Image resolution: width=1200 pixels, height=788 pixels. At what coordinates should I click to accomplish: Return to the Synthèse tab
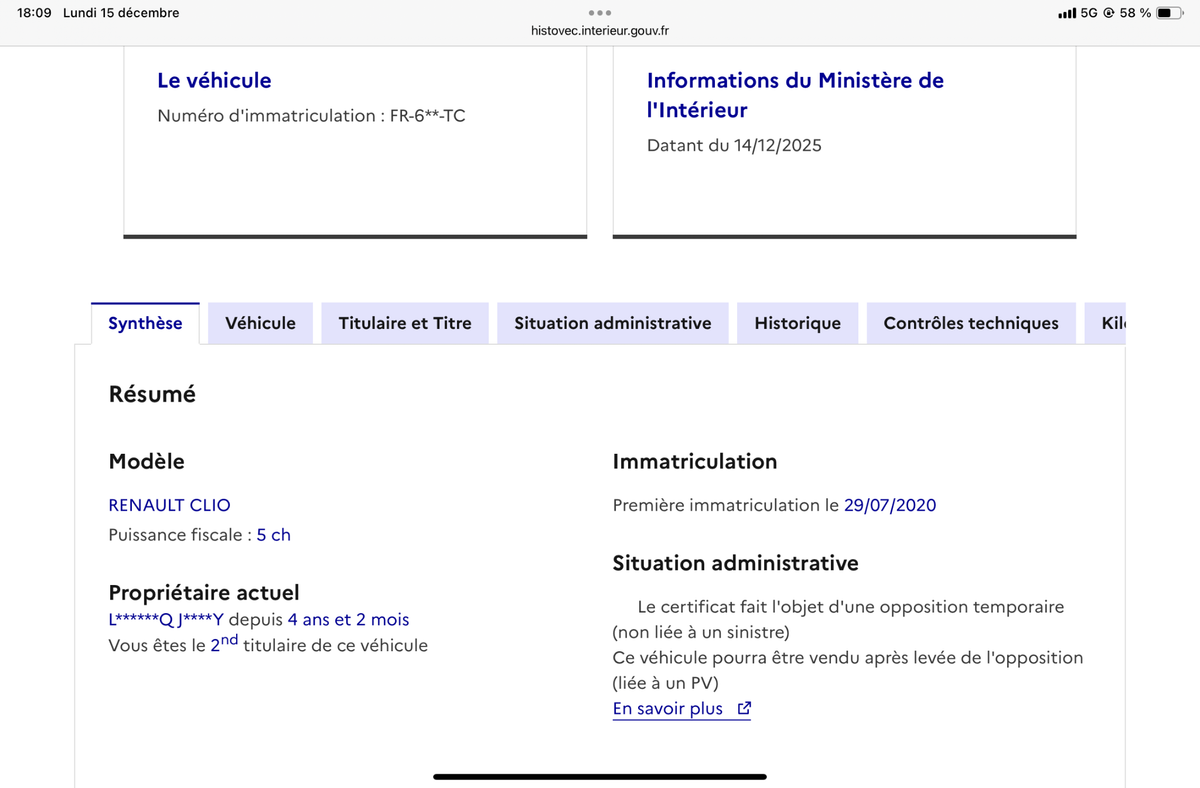[x=145, y=323]
